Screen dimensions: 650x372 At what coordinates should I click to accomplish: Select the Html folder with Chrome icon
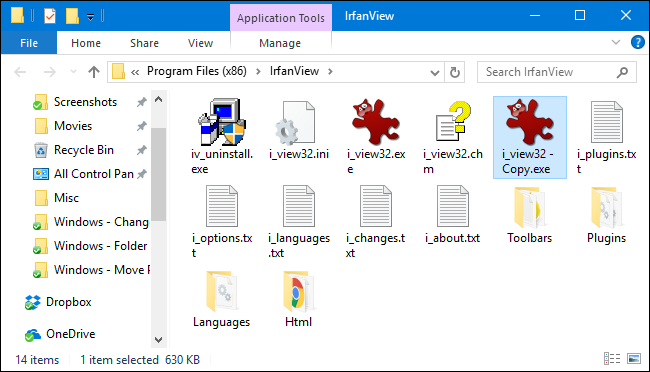pos(298,292)
